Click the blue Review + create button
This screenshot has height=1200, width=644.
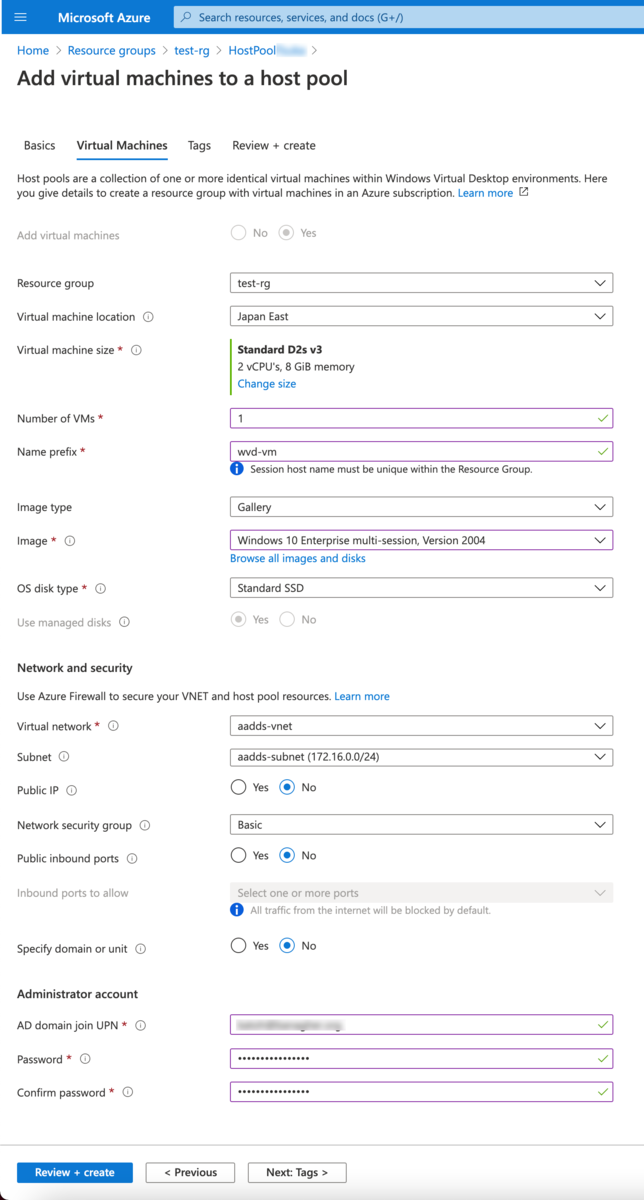[x=75, y=1172]
